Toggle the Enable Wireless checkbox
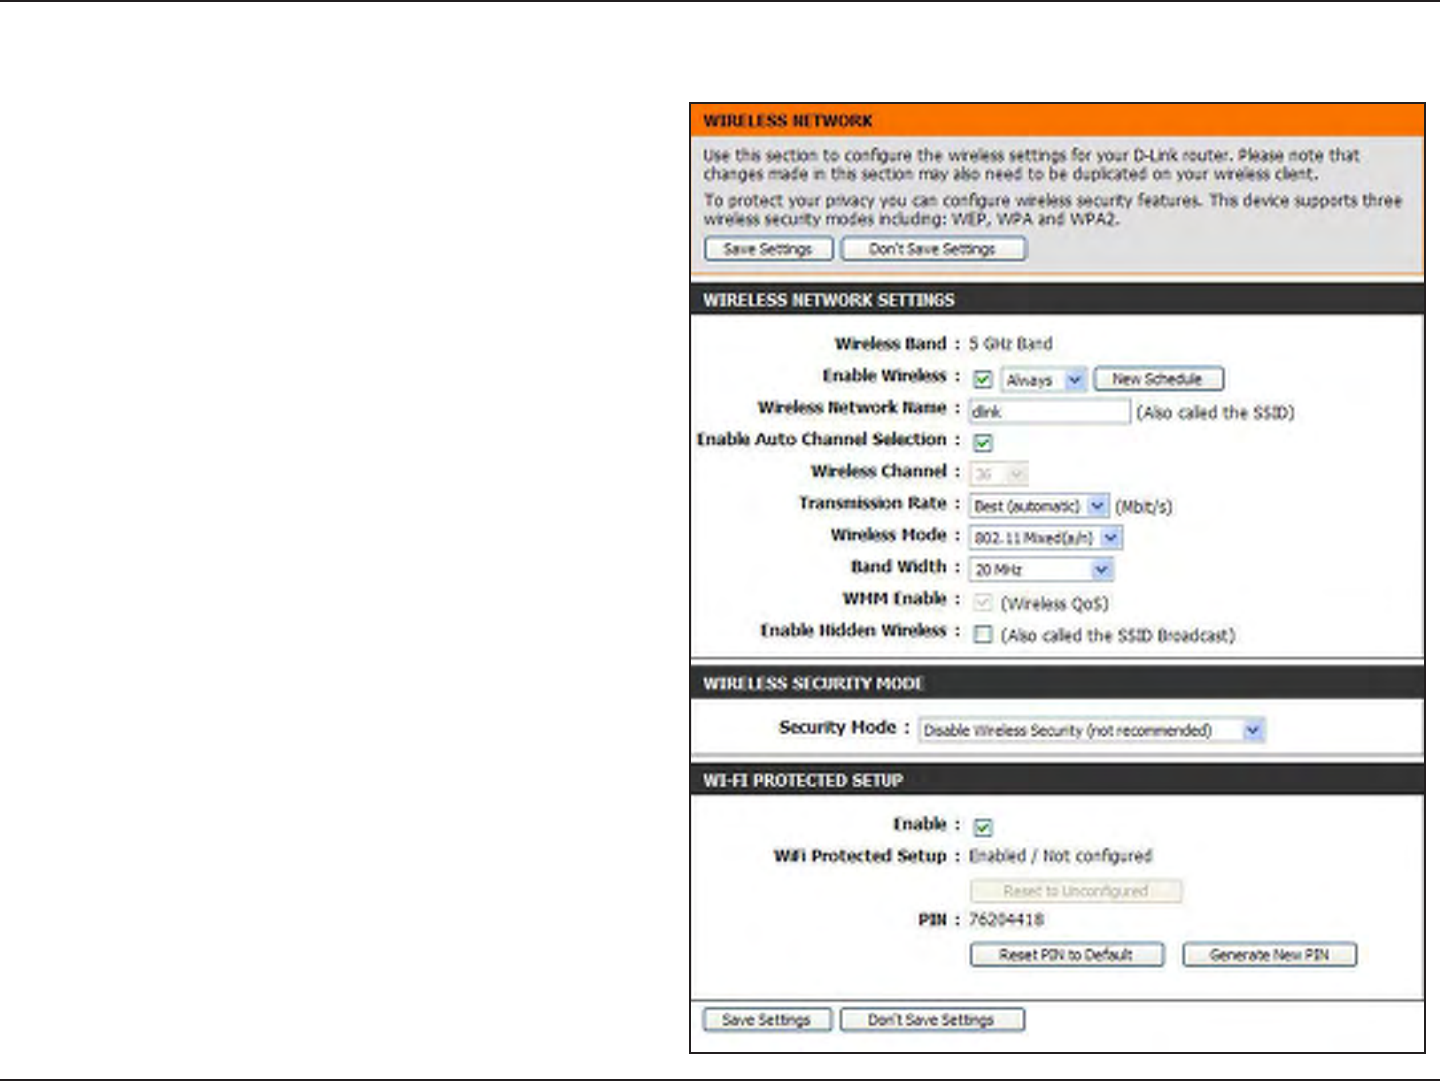 coord(983,379)
